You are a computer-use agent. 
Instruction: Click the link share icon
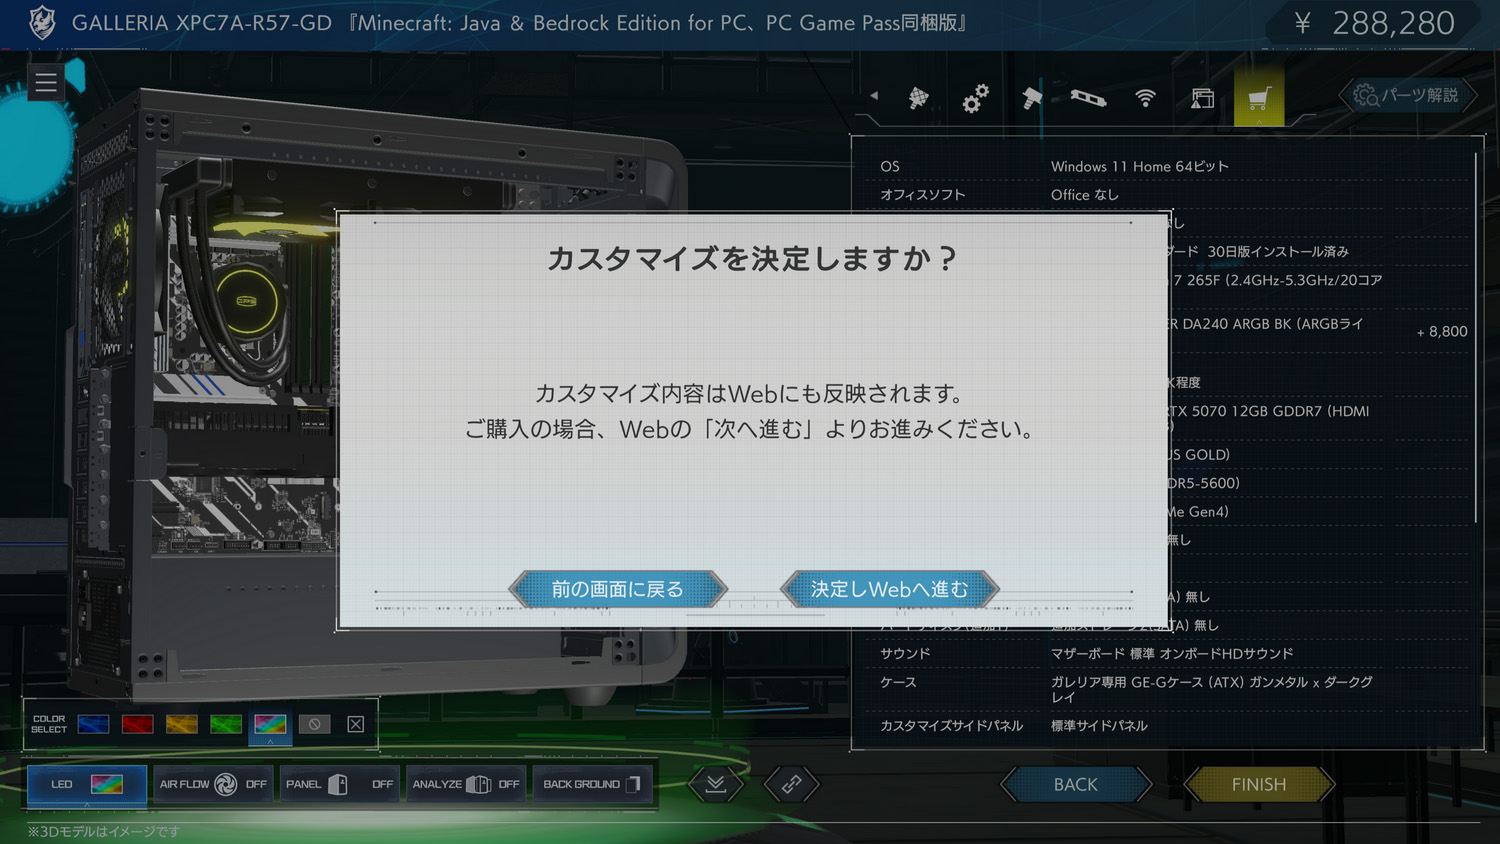pyautogui.click(x=791, y=784)
